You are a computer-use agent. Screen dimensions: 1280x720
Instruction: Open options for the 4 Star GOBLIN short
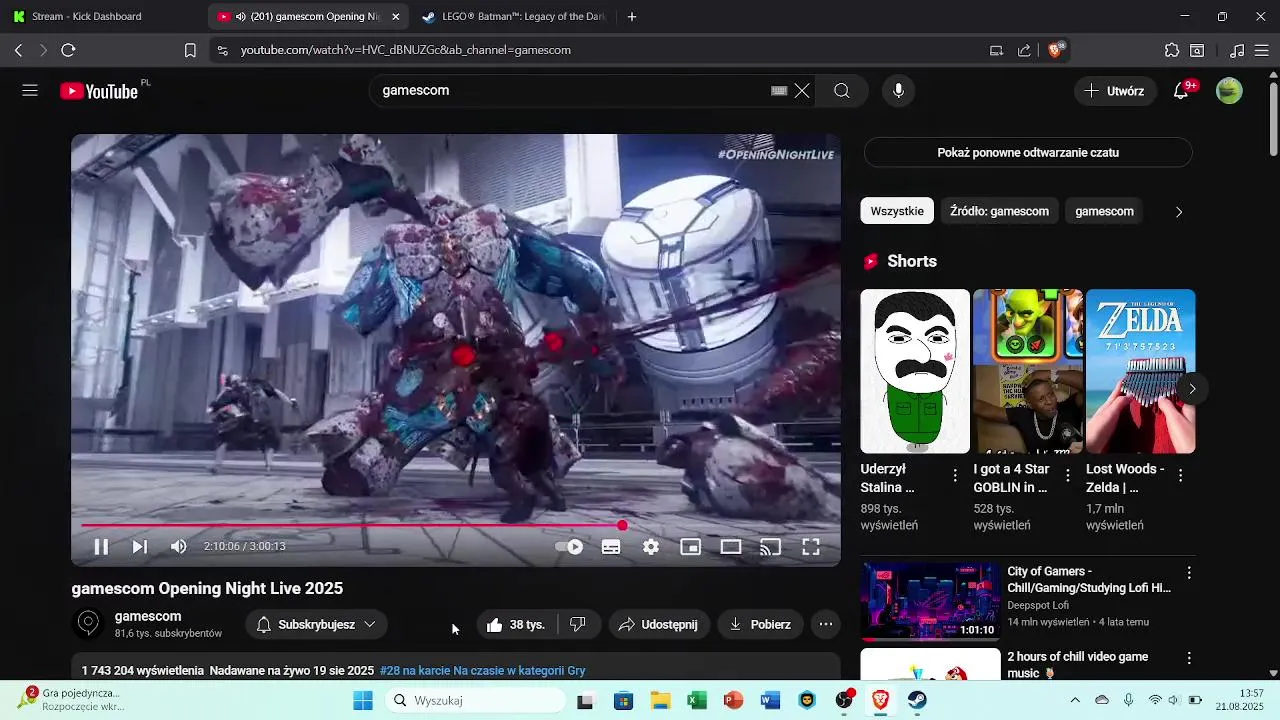pos(1068,476)
